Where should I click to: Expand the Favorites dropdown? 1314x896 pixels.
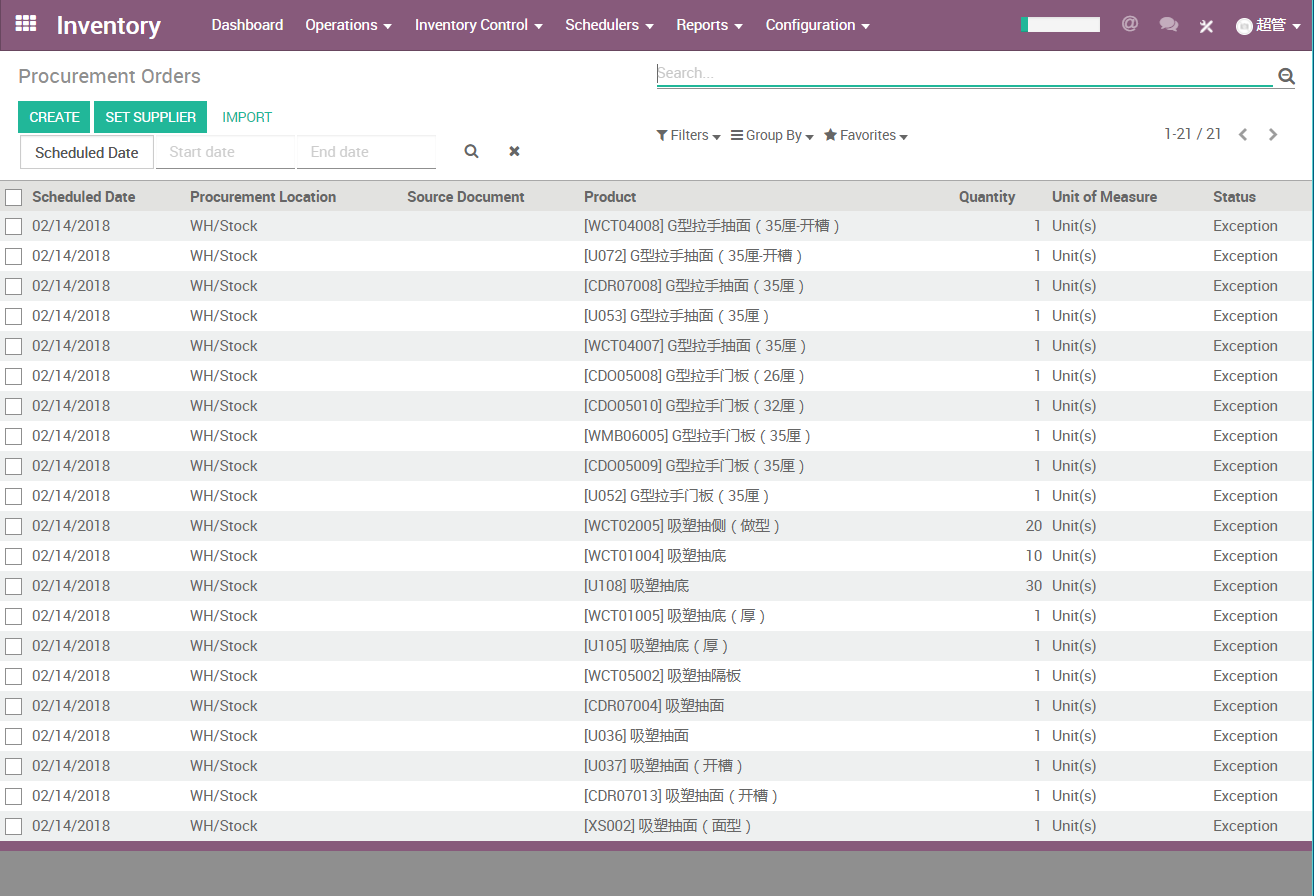coord(865,136)
